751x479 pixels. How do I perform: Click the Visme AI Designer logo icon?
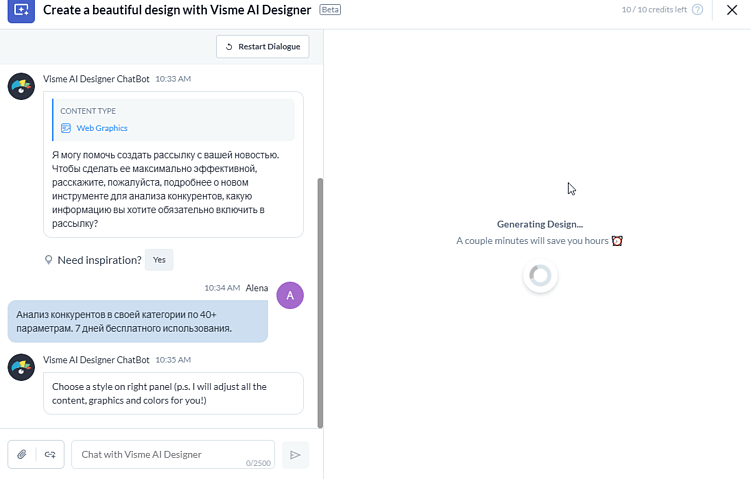21,10
